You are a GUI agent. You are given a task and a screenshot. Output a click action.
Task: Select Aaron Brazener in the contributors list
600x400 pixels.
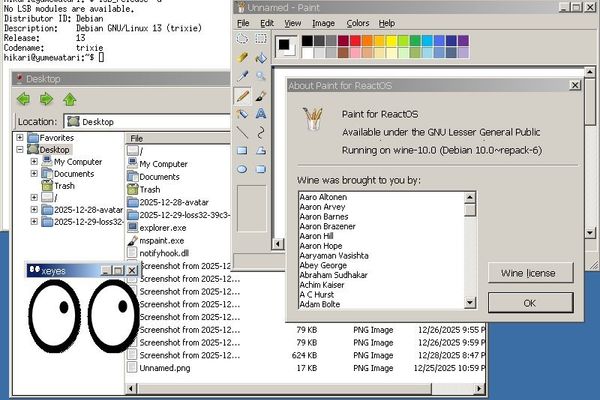327,226
